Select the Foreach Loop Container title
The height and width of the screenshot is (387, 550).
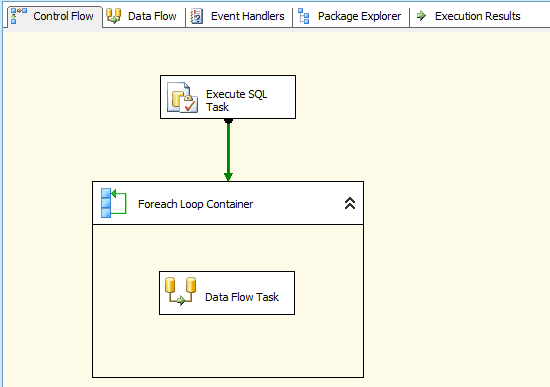pyautogui.click(x=195, y=204)
